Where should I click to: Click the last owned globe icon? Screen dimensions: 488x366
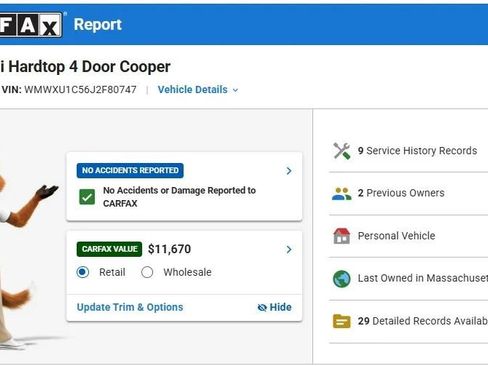pos(342,279)
